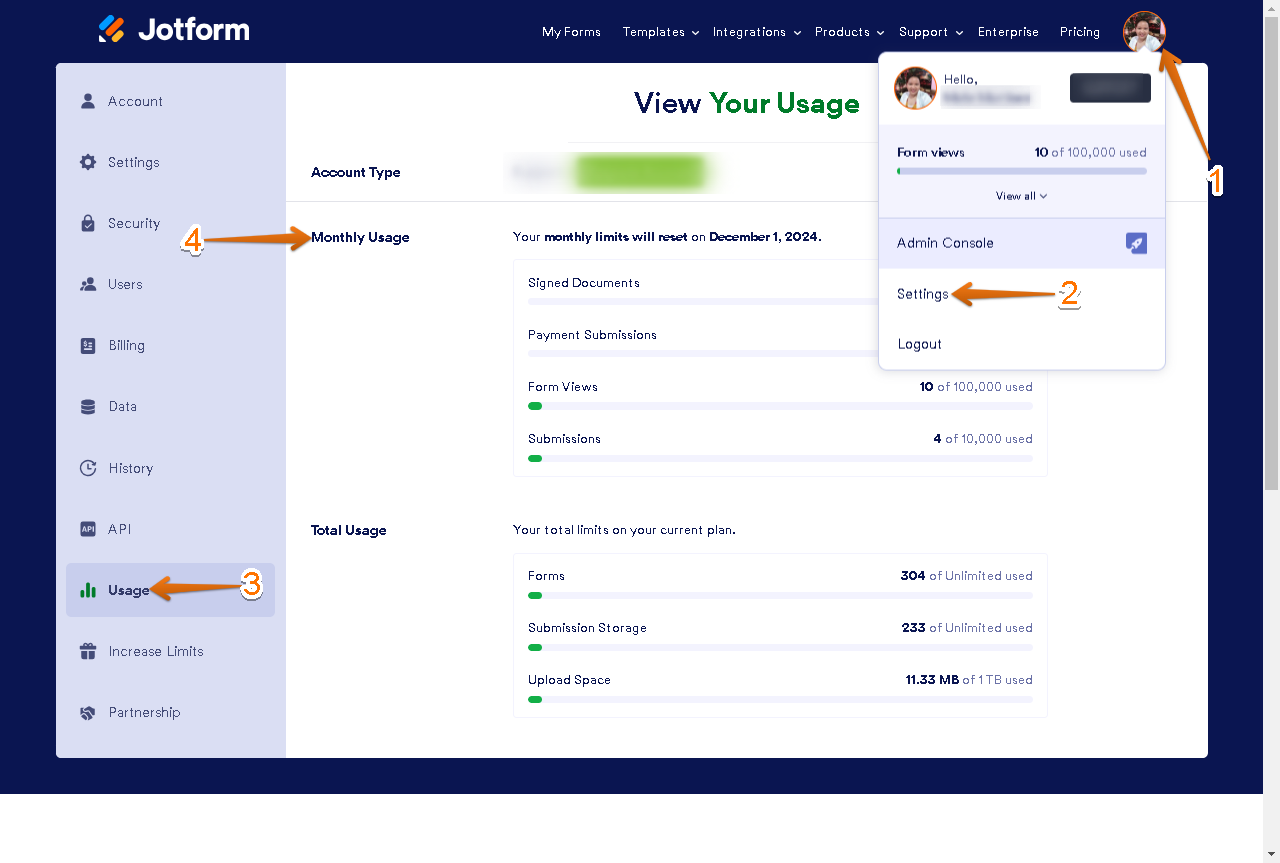
Task: Click the Data database icon
Action: click(x=88, y=406)
